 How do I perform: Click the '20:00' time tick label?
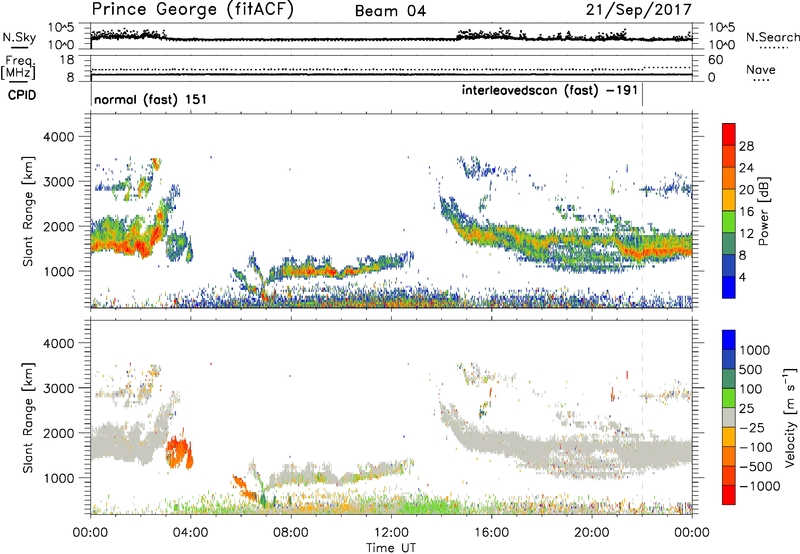[x=592, y=533]
